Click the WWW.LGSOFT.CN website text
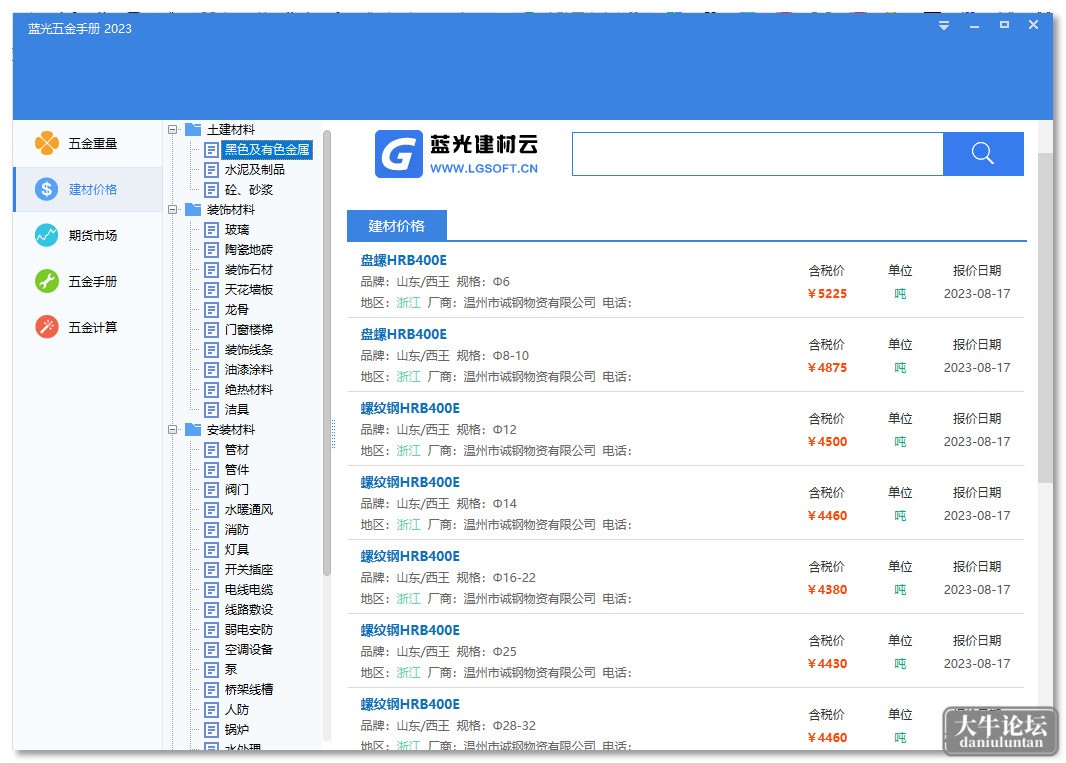1066x763 pixels. (x=483, y=169)
